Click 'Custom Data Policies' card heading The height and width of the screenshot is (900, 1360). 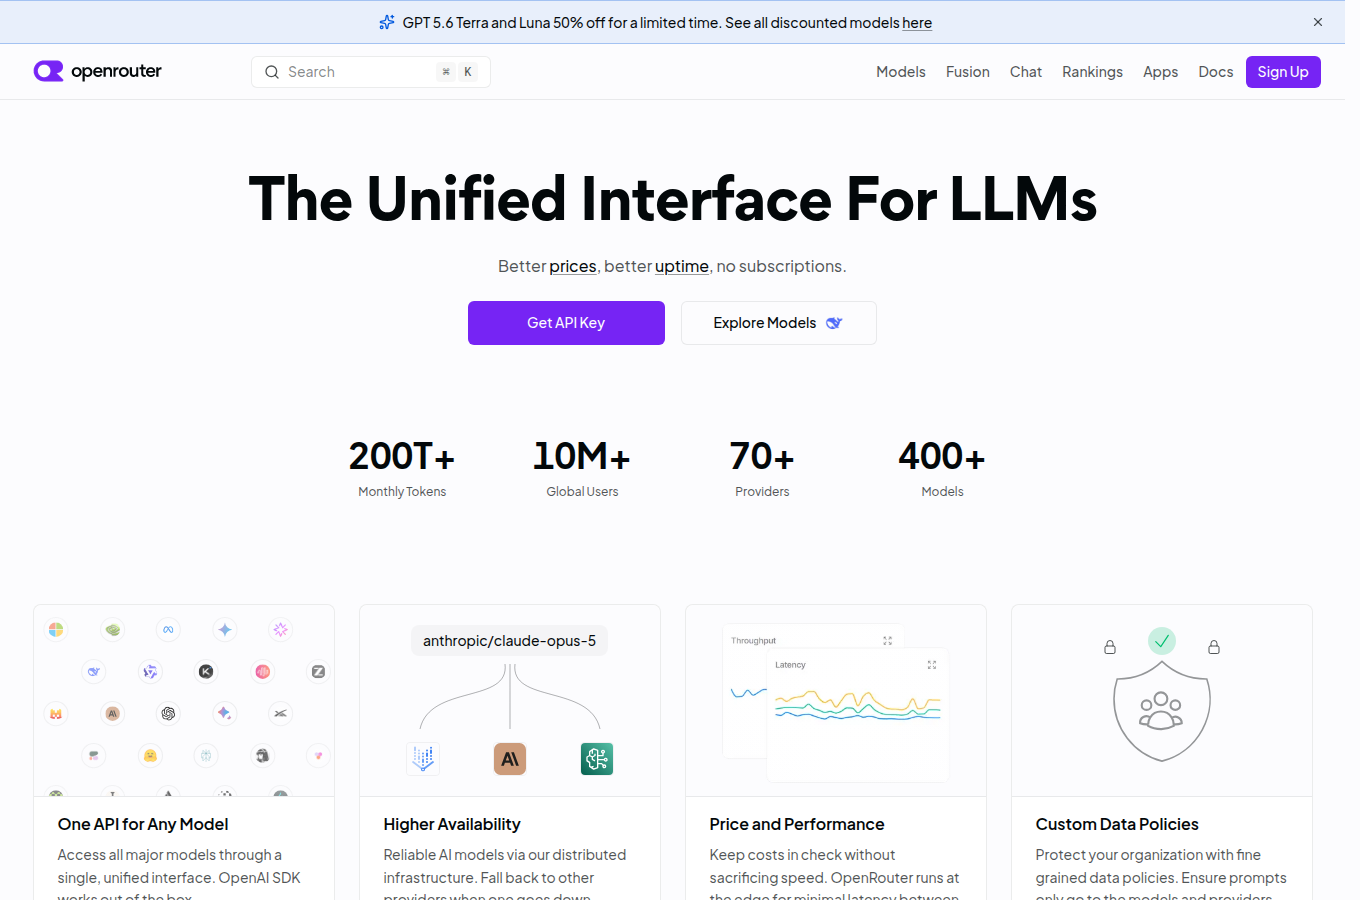1117,824
